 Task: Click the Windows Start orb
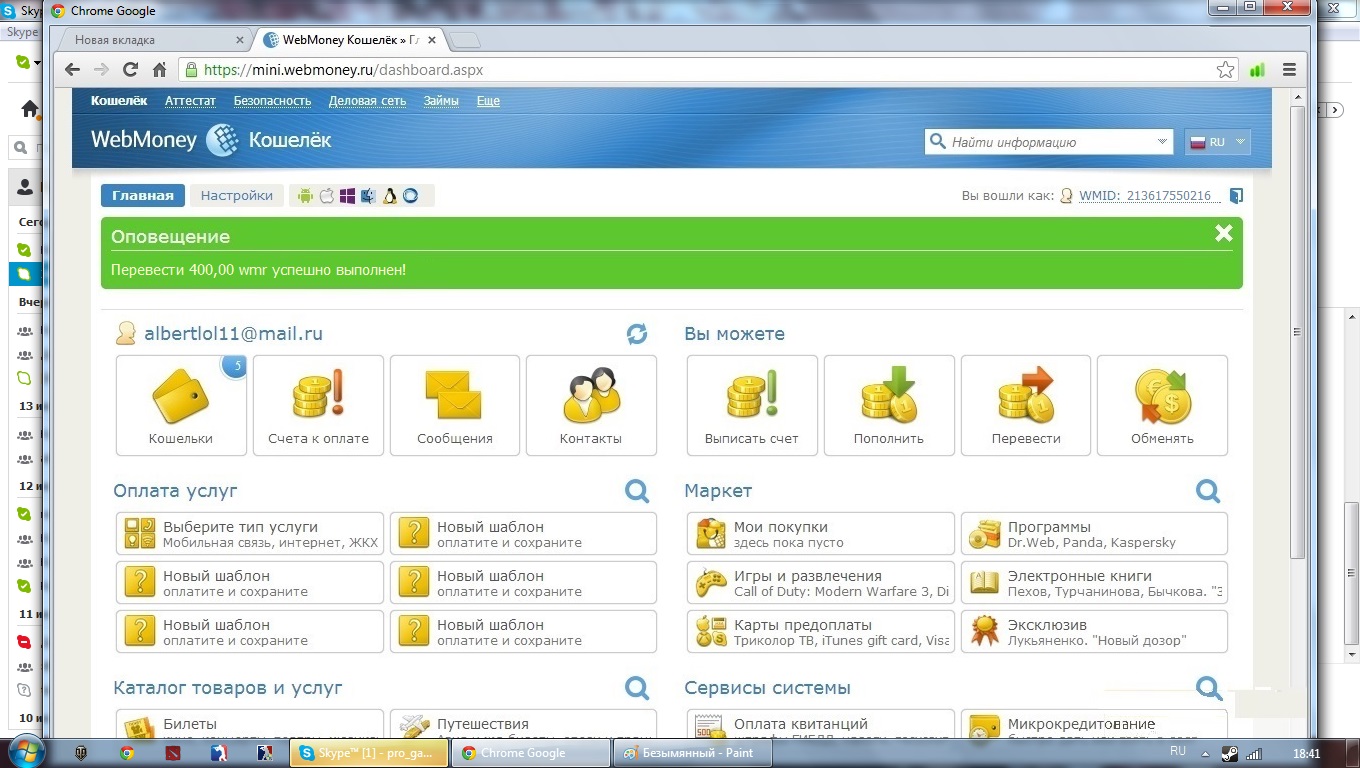click(x=28, y=752)
